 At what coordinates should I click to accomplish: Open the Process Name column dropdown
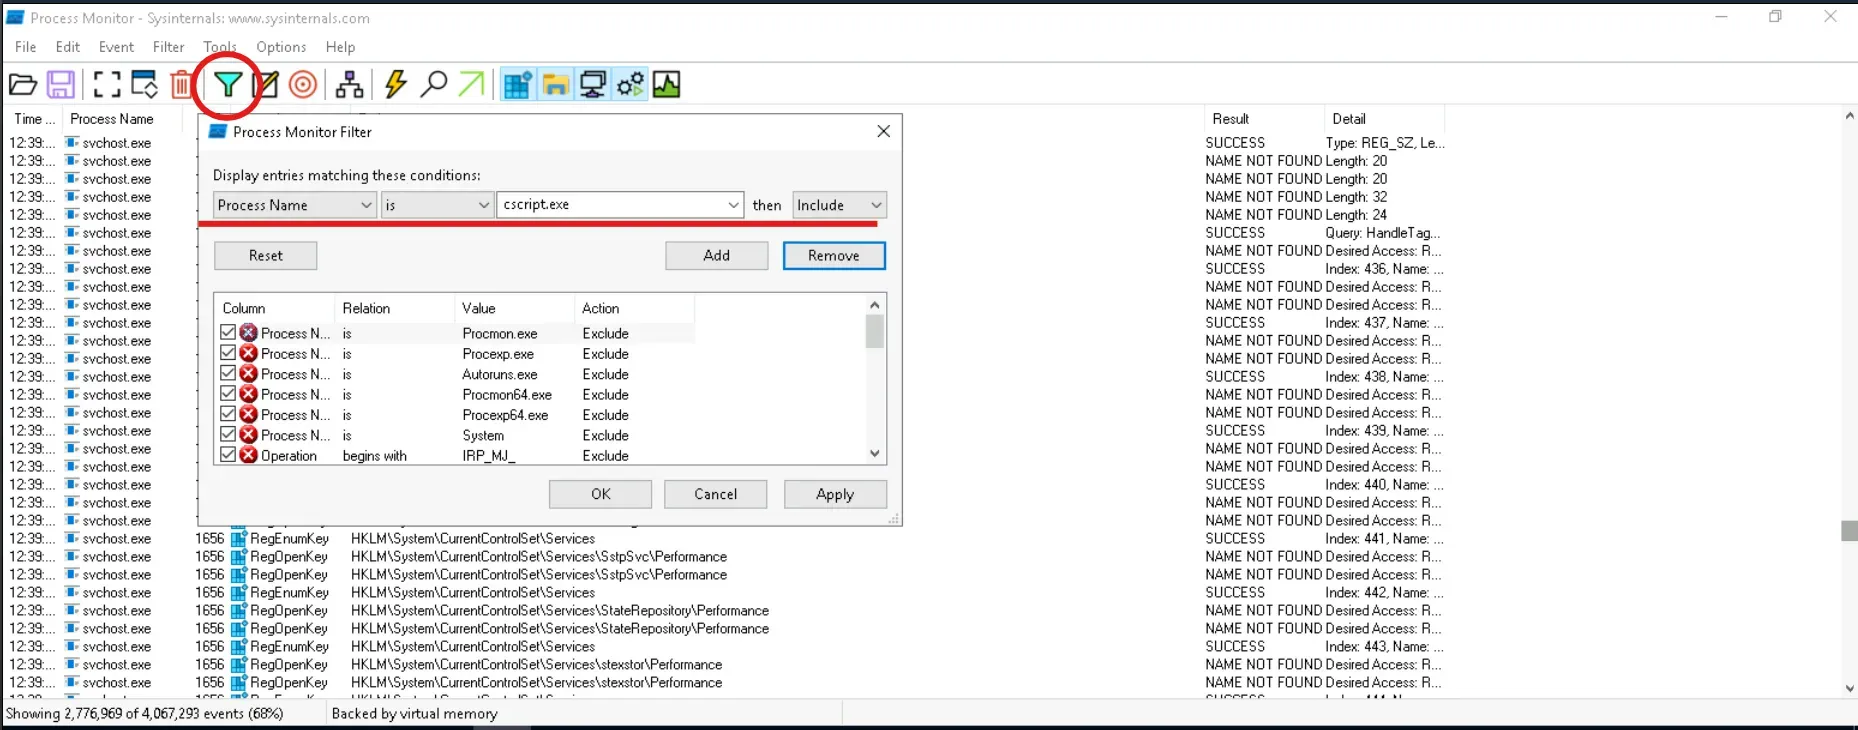pos(295,205)
